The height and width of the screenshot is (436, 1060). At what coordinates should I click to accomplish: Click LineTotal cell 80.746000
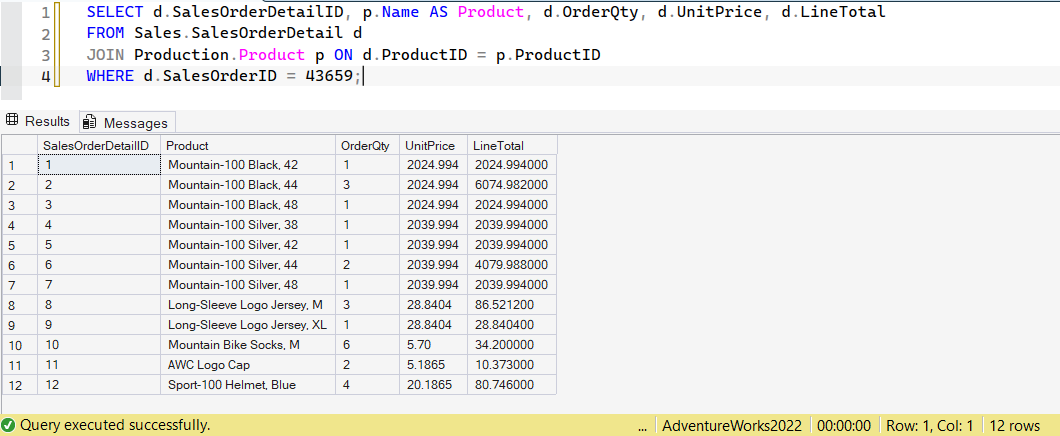(x=512, y=385)
